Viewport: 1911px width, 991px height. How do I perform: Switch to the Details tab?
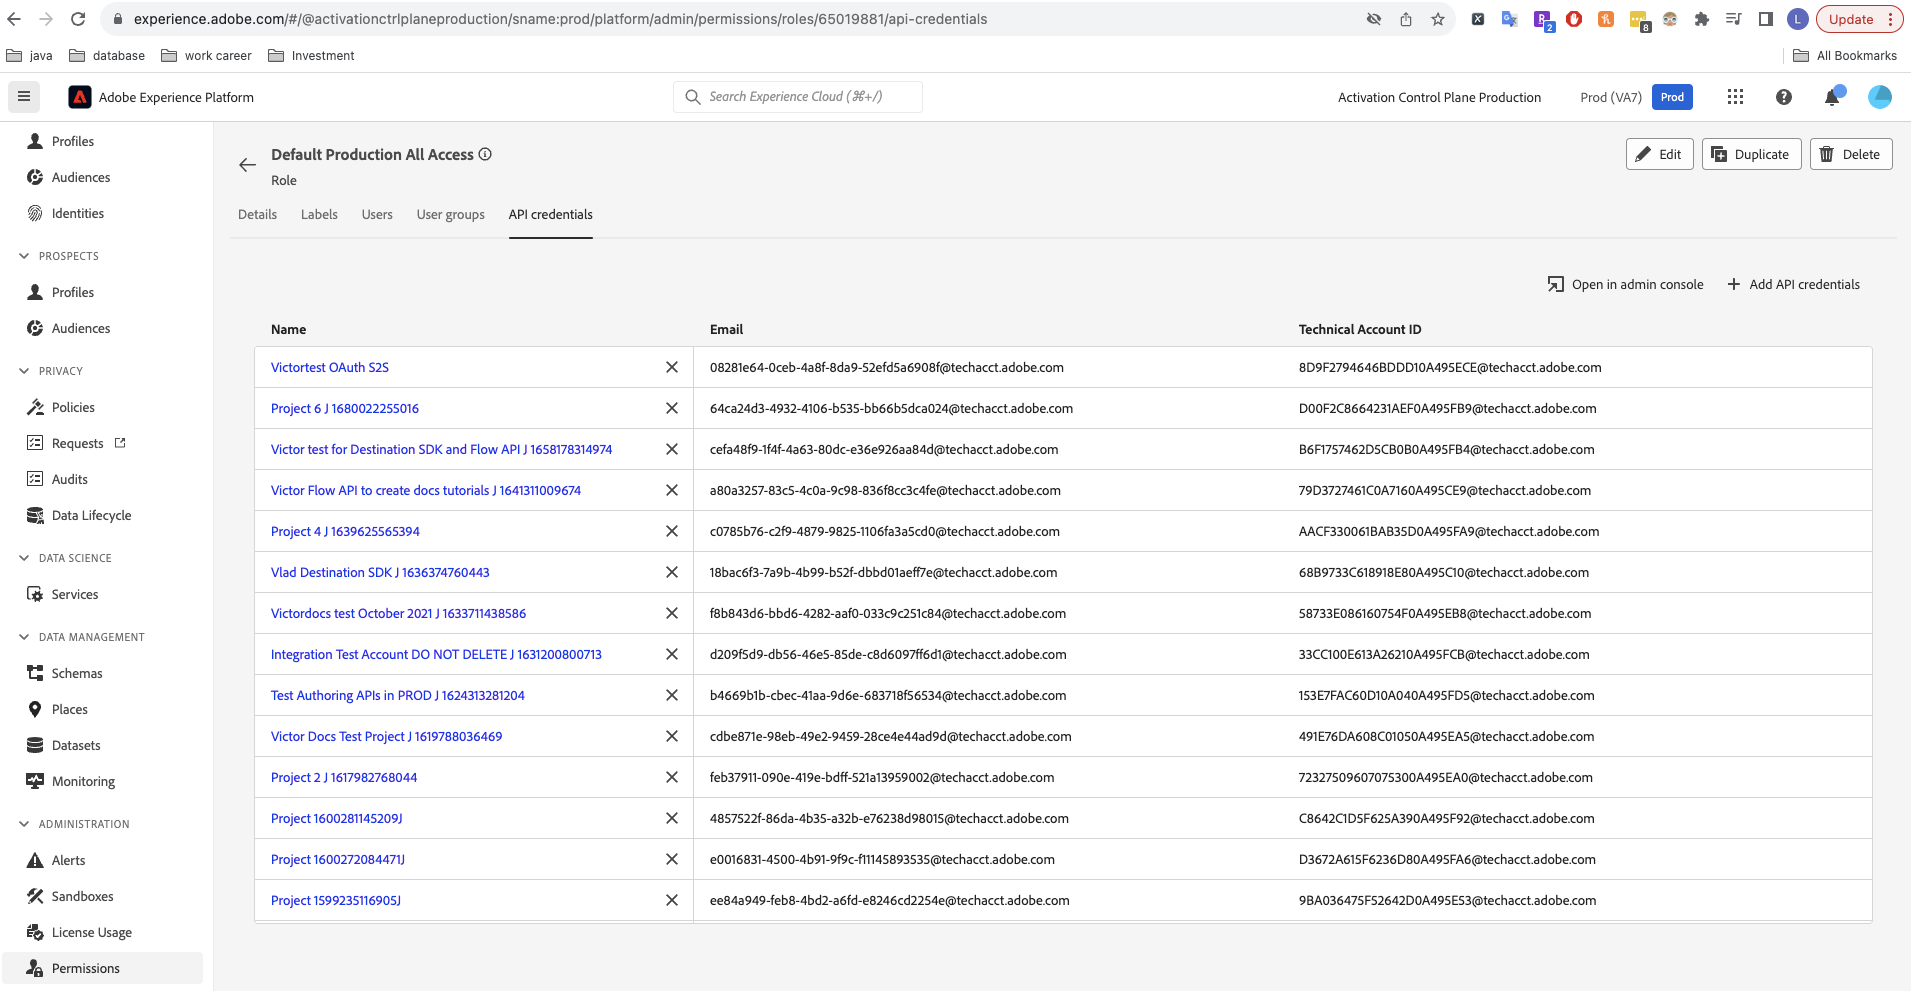pos(257,214)
